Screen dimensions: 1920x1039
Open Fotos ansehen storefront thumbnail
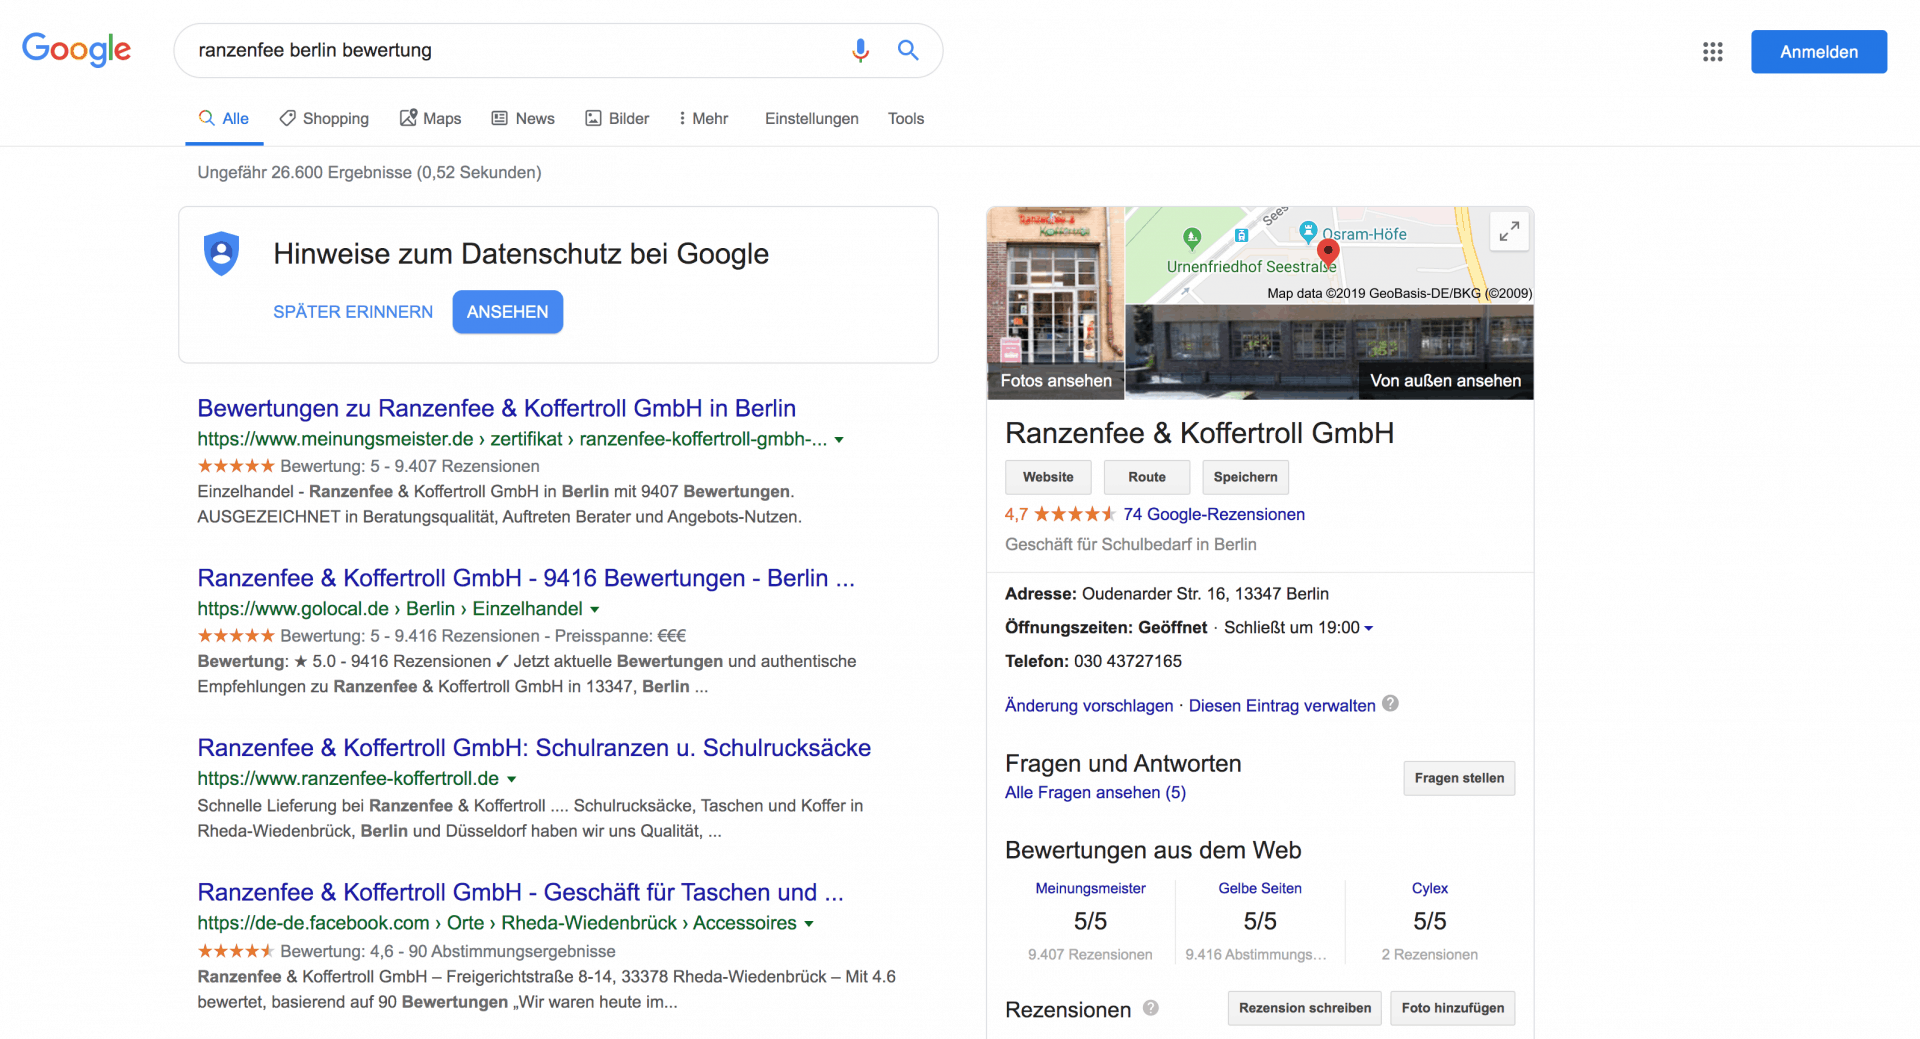coord(1055,303)
